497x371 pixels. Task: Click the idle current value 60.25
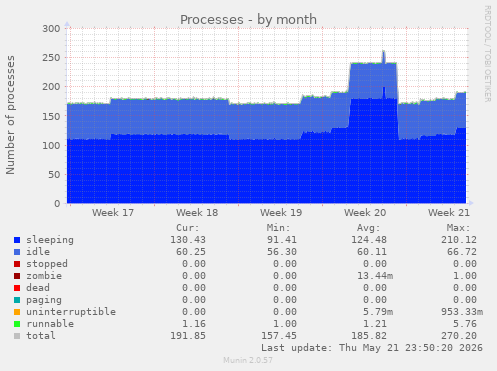191,252
